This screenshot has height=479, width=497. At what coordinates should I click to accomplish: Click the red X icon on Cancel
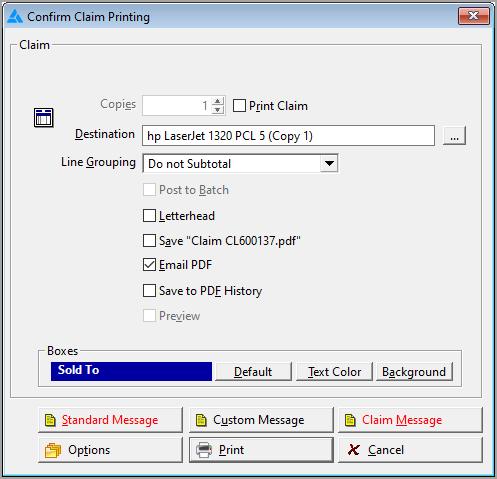[353, 450]
